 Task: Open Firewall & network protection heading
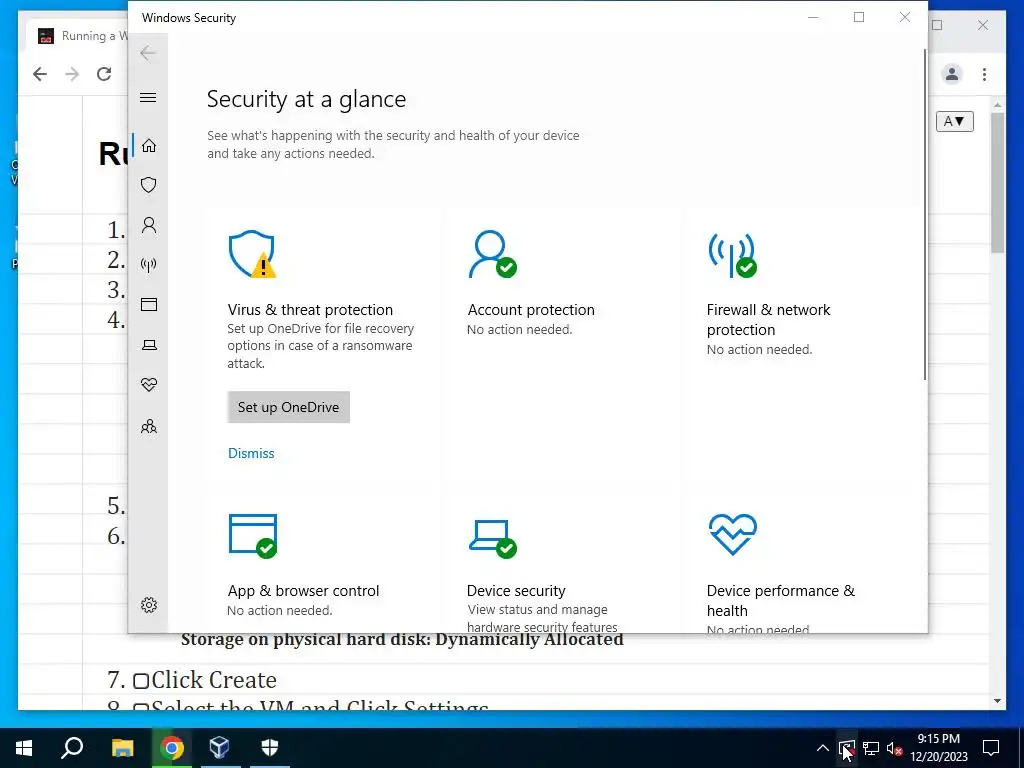769,319
